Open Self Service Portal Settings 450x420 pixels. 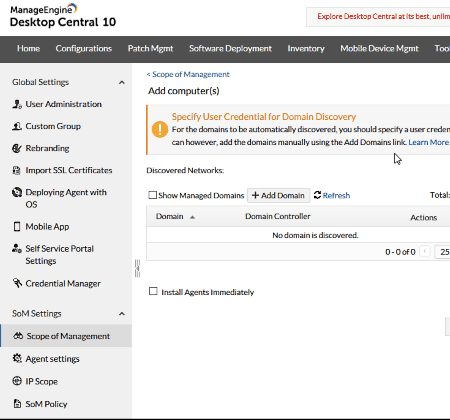[60, 255]
